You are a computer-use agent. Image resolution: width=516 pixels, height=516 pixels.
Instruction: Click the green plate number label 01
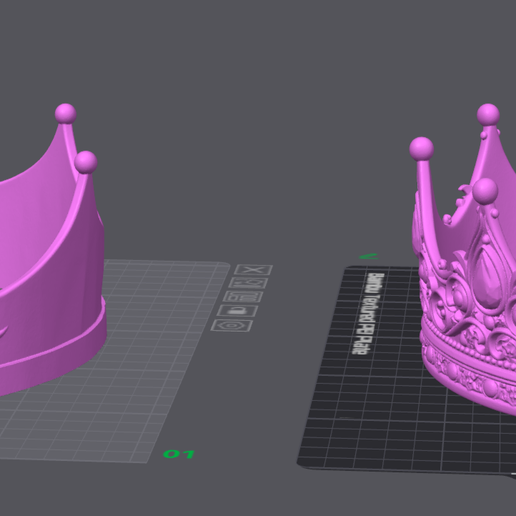pos(179,454)
